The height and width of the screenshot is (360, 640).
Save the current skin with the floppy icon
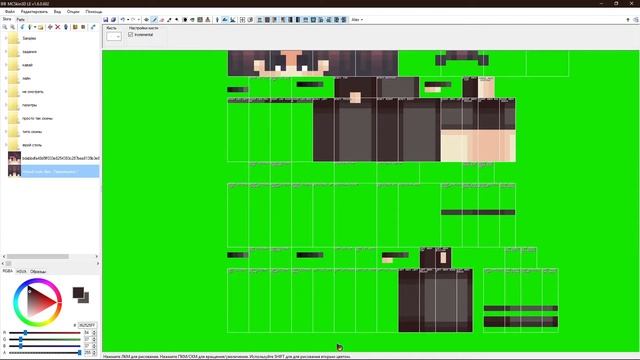106,20
